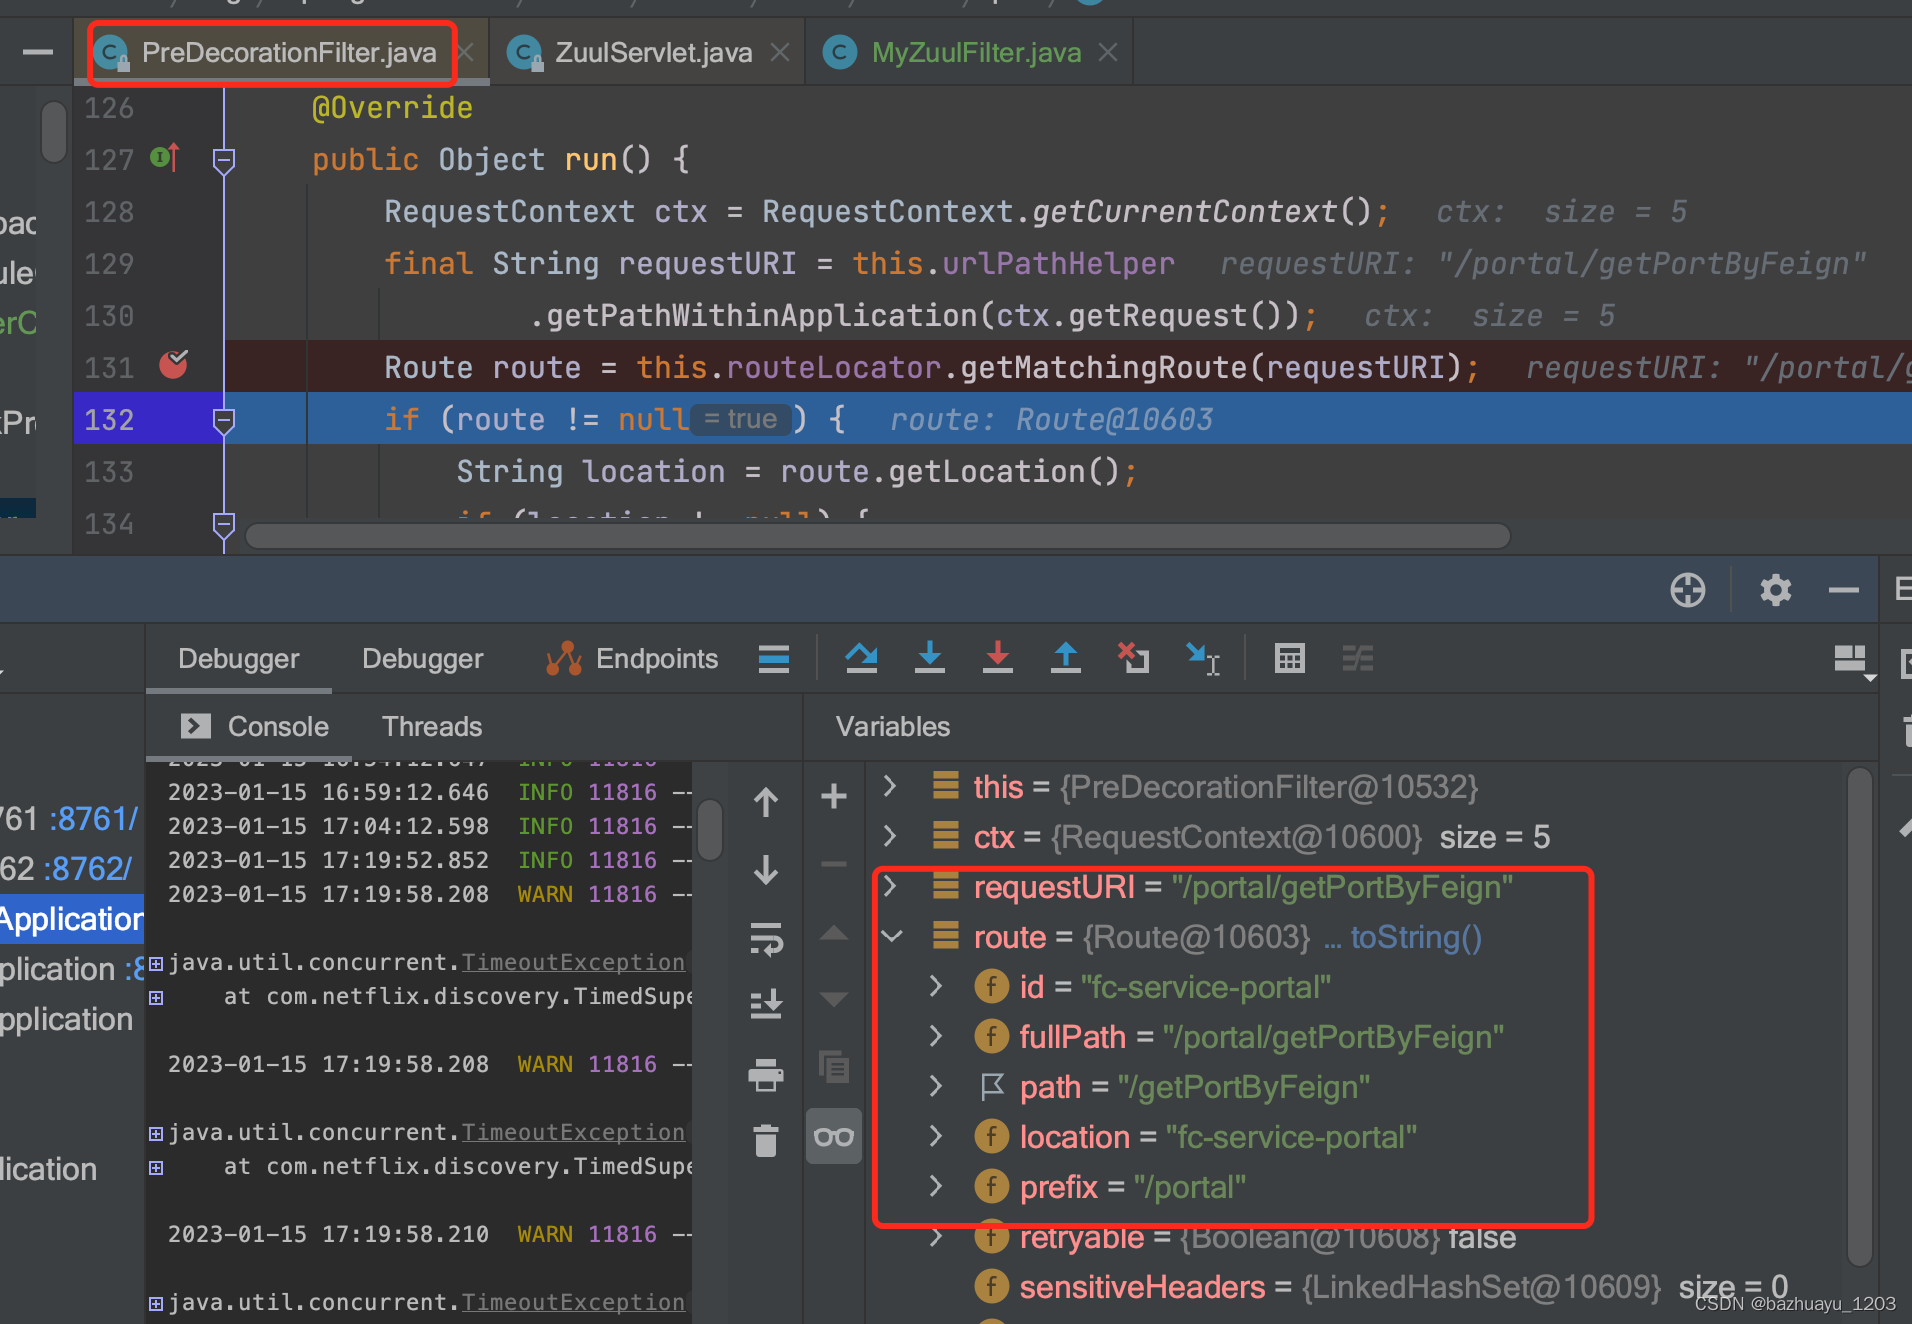Image resolution: width=1912 pixels, height=1324 pixels.
Task: Open the Endpoints tab
Action: pos(632,658)
